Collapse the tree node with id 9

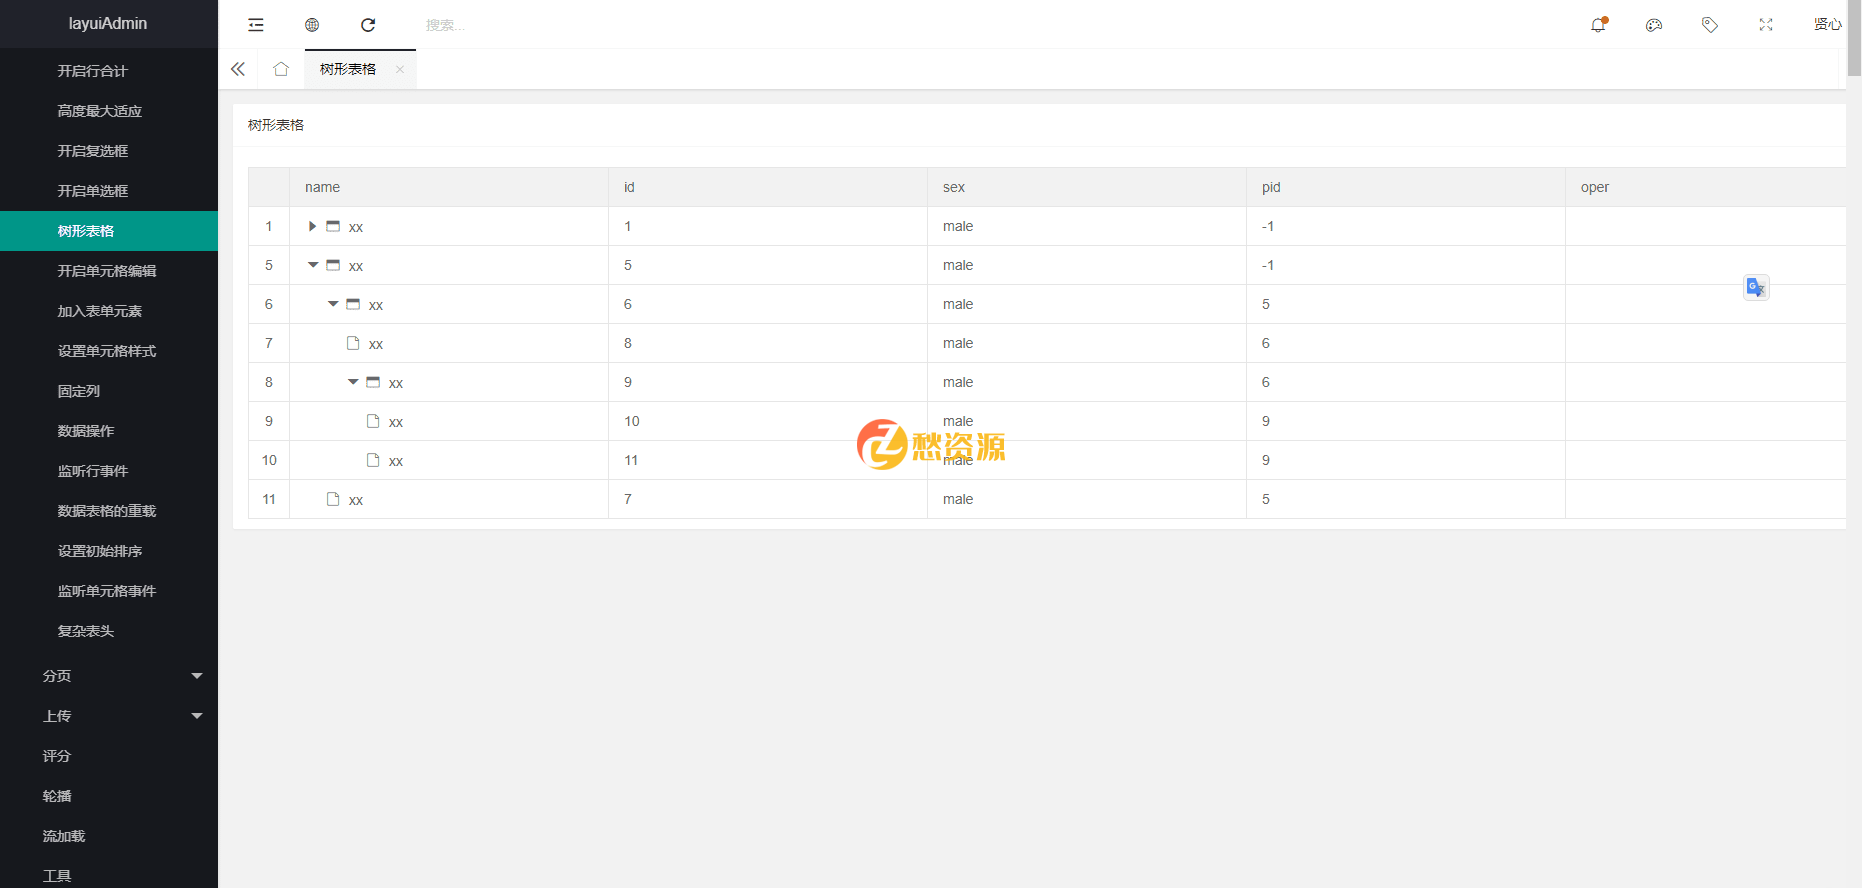point(353,382)
